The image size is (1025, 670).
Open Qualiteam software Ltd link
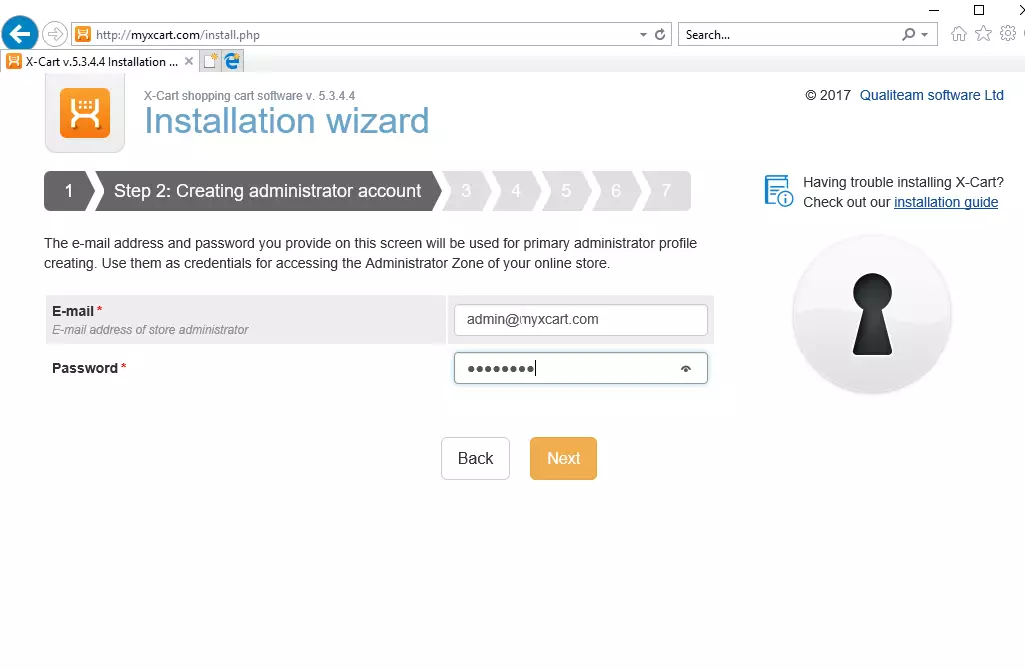pos(932,95)
